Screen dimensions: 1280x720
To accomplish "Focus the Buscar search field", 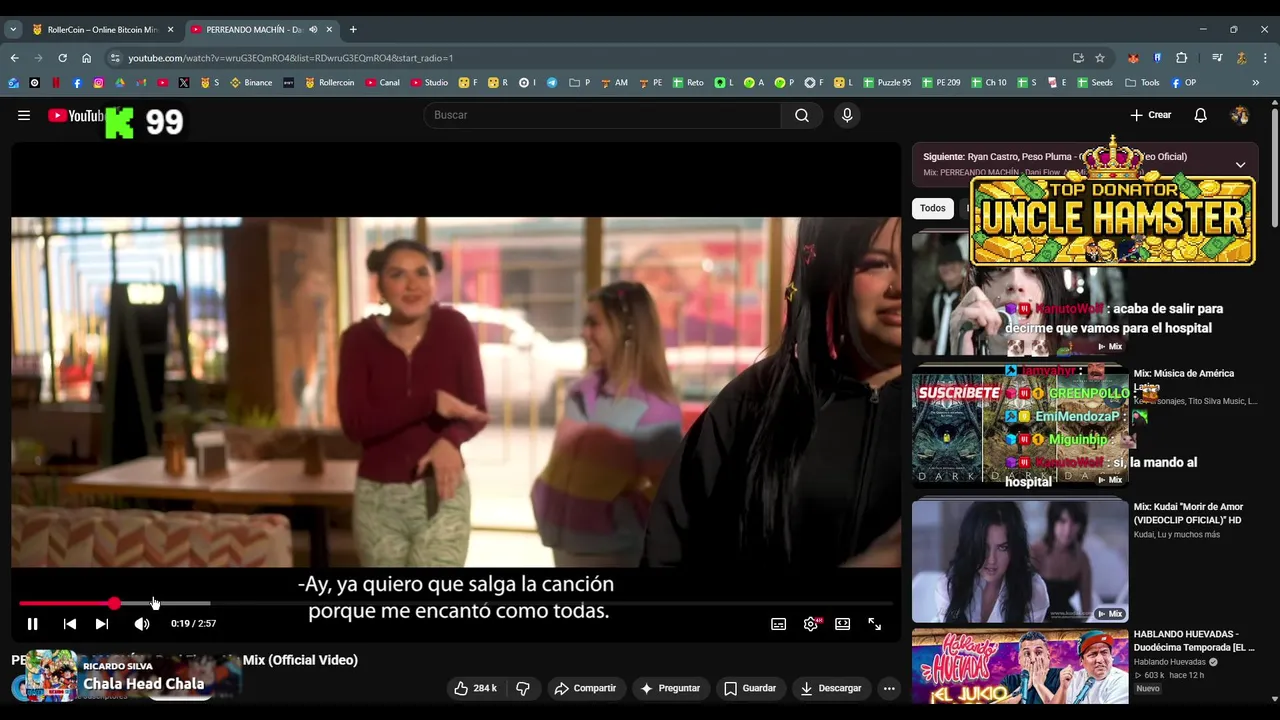I will coord(602,115).
